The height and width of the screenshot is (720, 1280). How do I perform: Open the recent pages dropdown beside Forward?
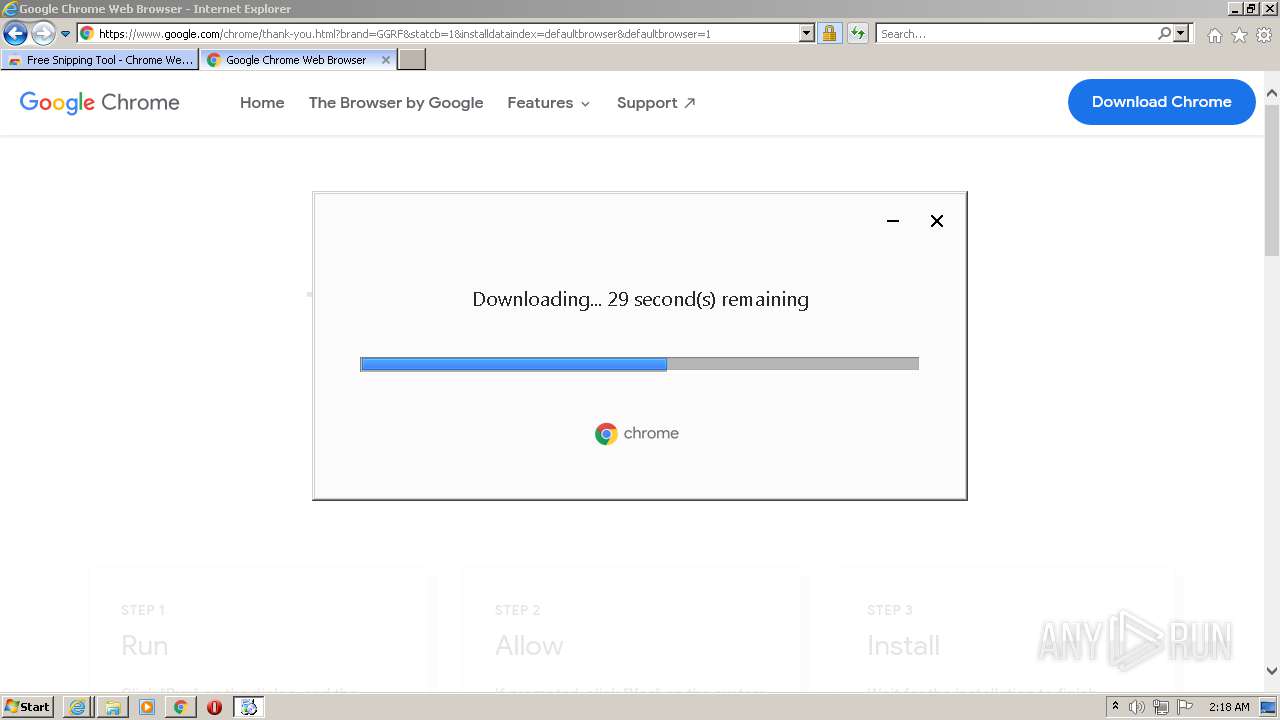point(65,33)
